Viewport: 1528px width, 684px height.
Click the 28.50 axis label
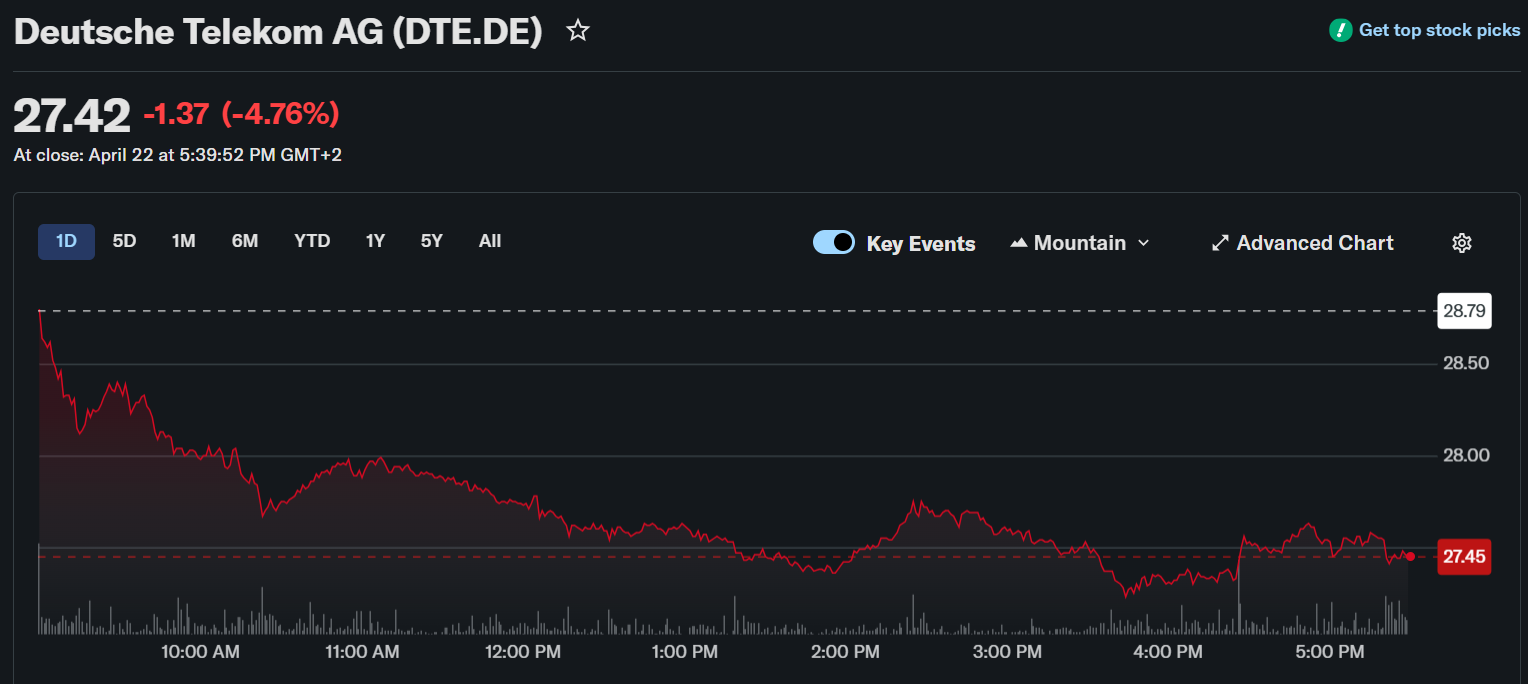(x=1466, y=363)
